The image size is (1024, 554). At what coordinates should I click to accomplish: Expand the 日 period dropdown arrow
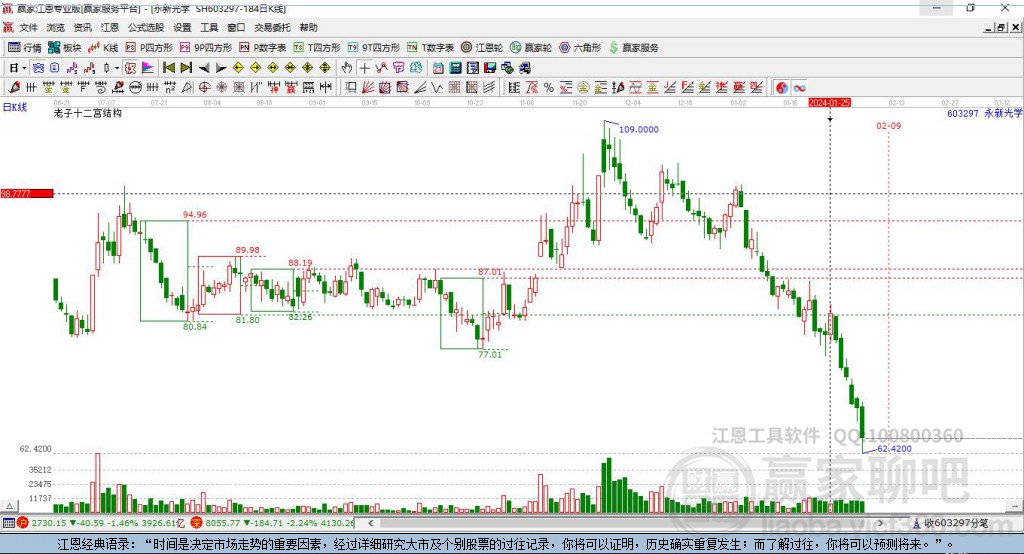click(24, 68)
